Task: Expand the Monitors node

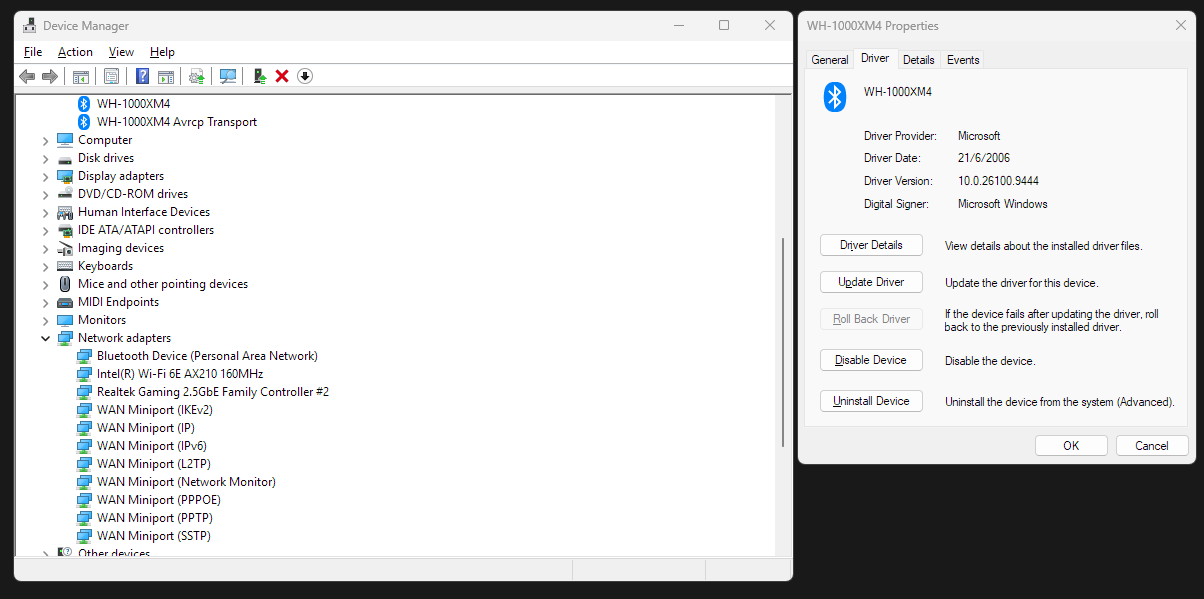Action: click(x=45, y=320)
